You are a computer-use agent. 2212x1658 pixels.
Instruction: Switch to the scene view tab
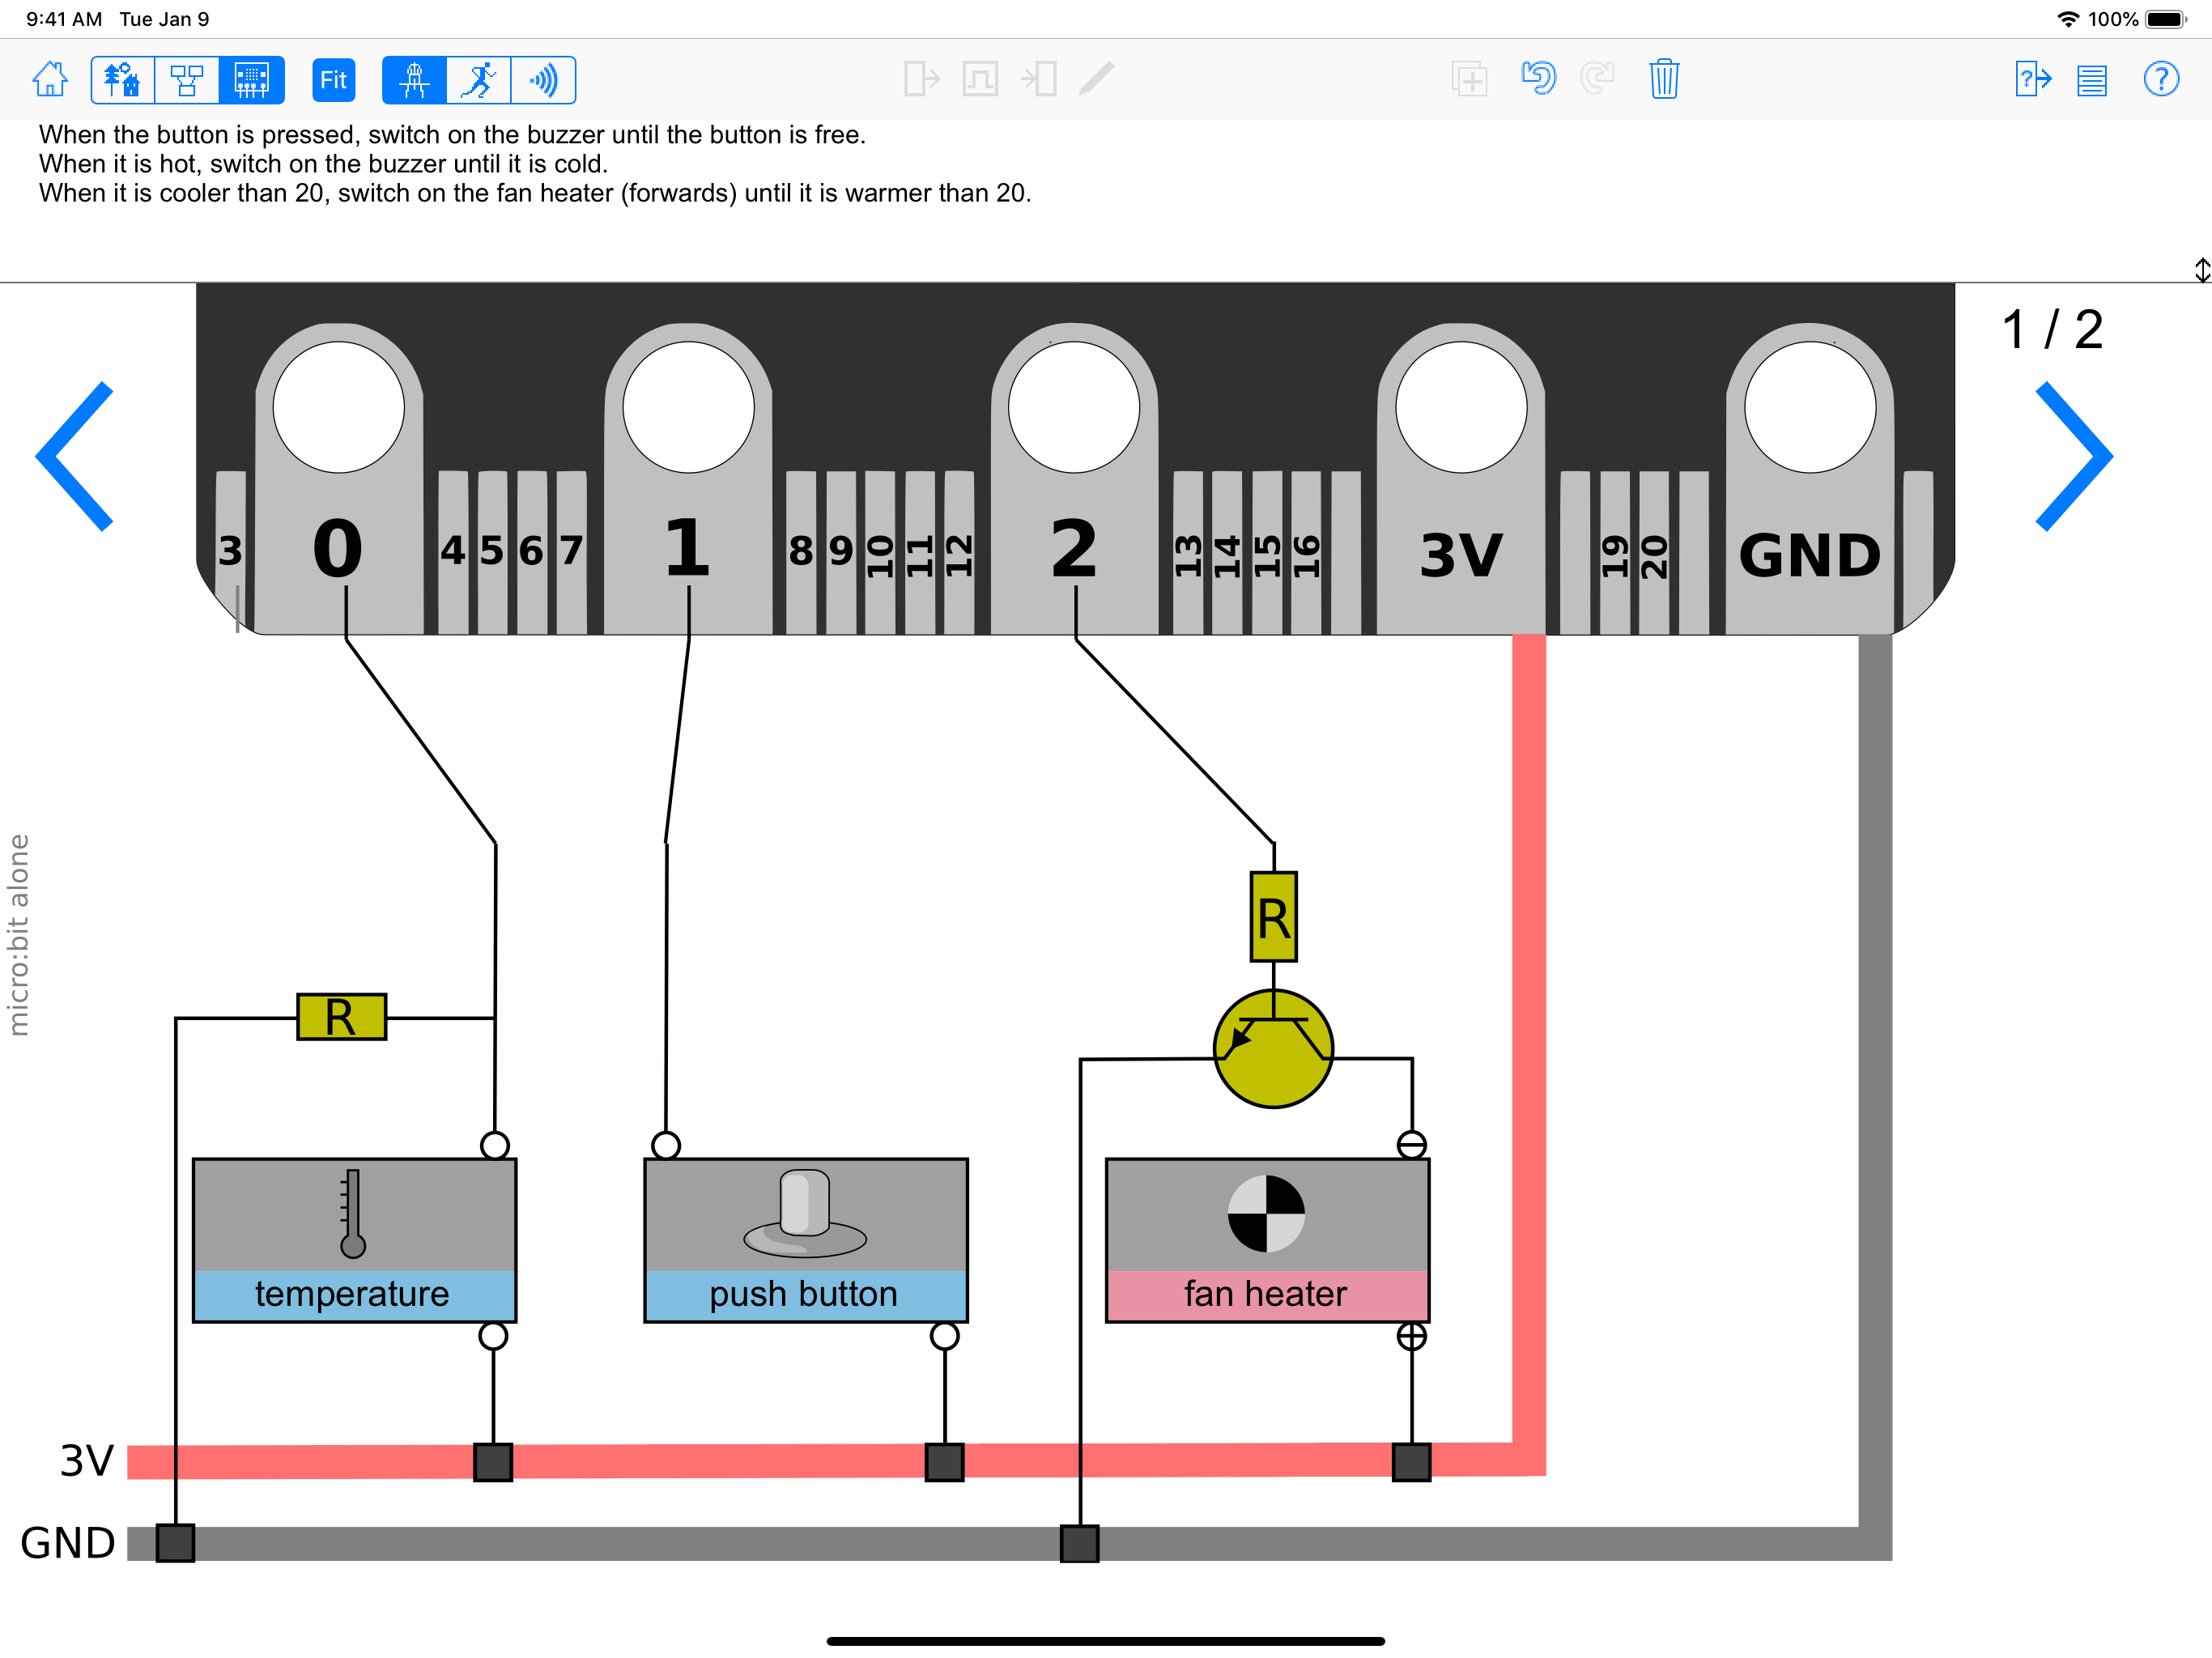[x=123, y=80]
